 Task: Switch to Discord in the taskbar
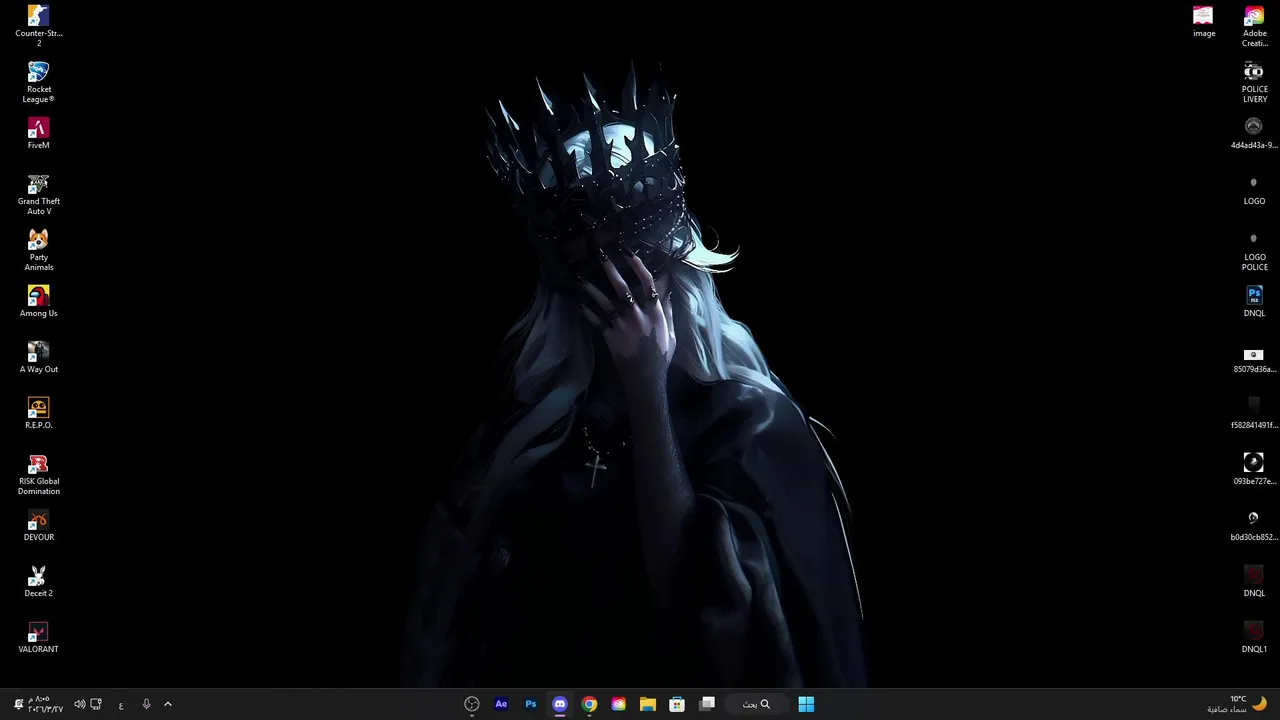coord(560,704)
